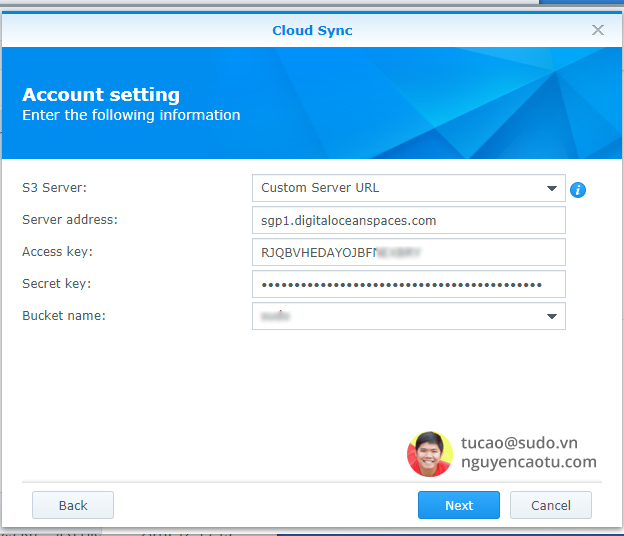The height and width of the screenshot is (536, 624).
Task: Proceed with the Next button
Action: click(x=459, y=505)
